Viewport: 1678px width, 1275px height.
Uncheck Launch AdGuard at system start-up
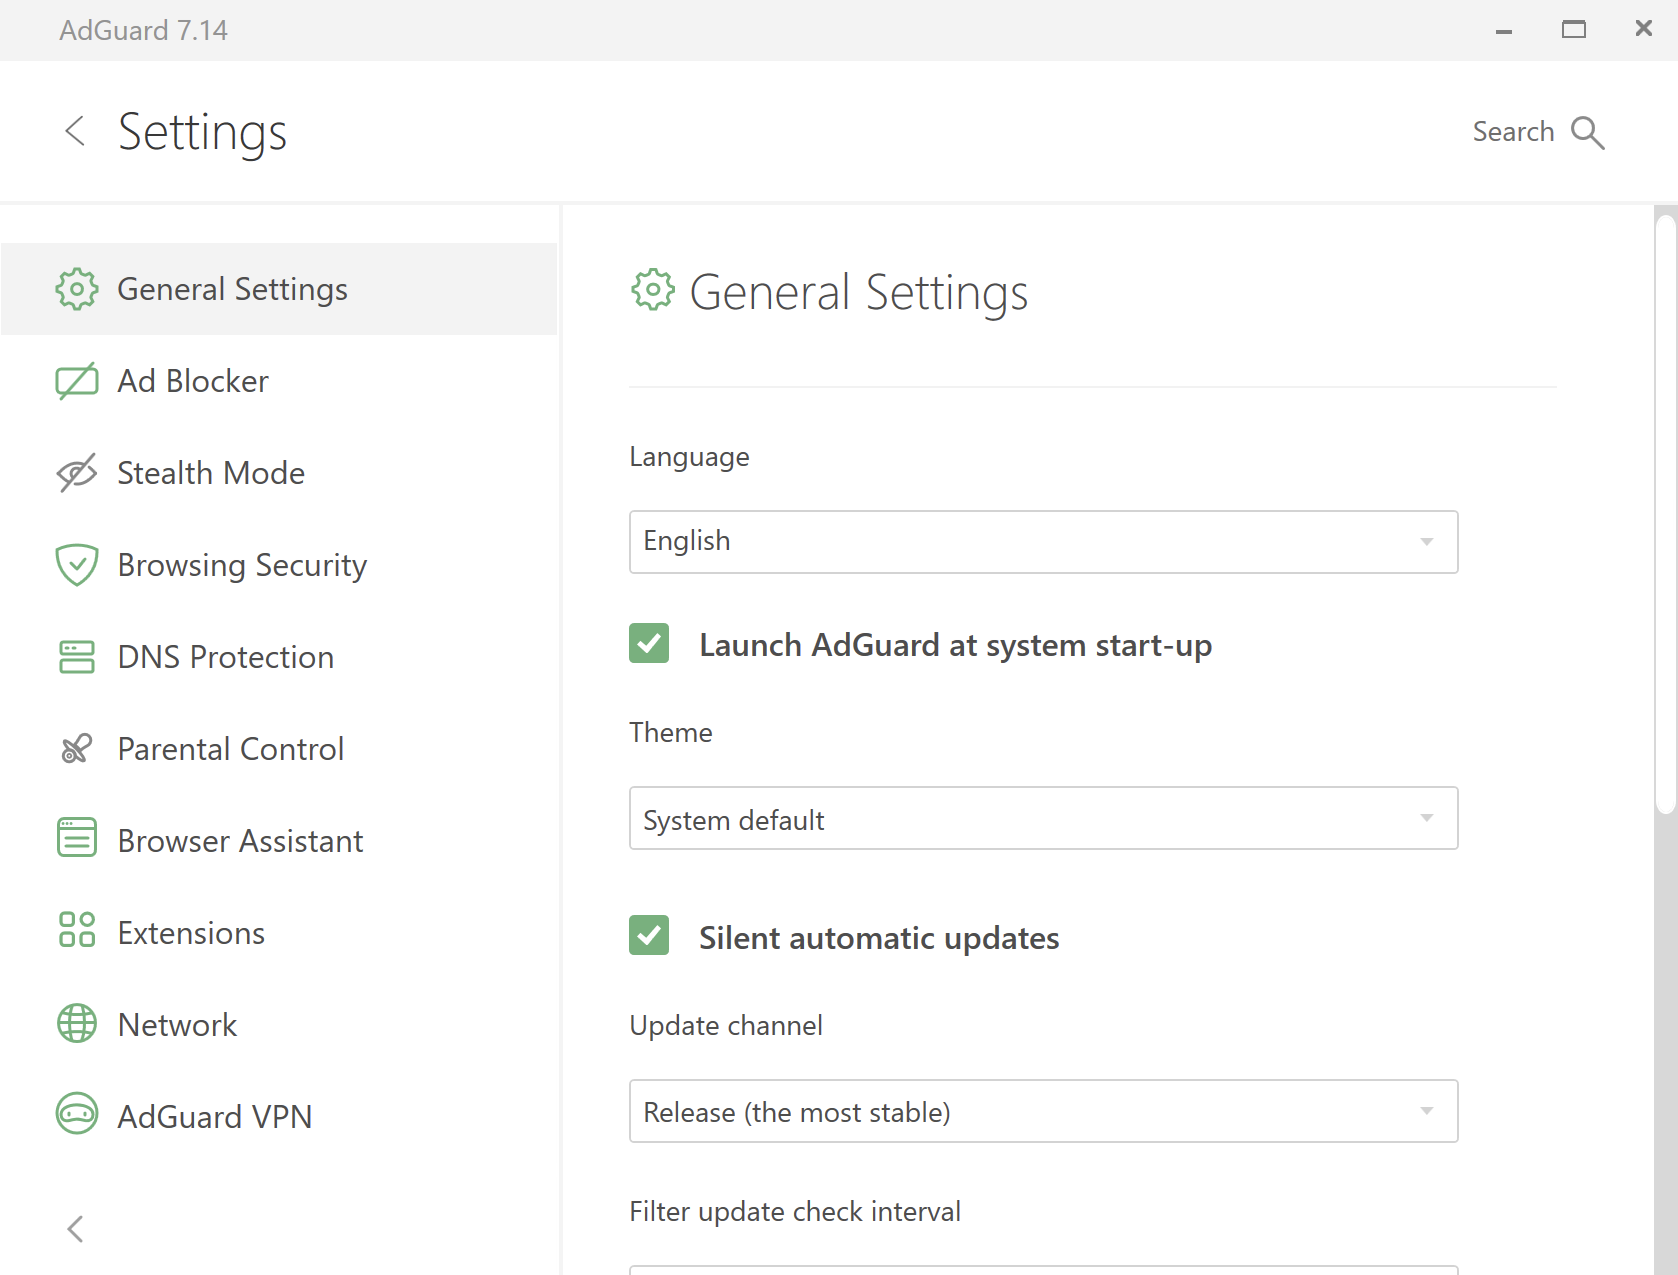click(649, 643)
